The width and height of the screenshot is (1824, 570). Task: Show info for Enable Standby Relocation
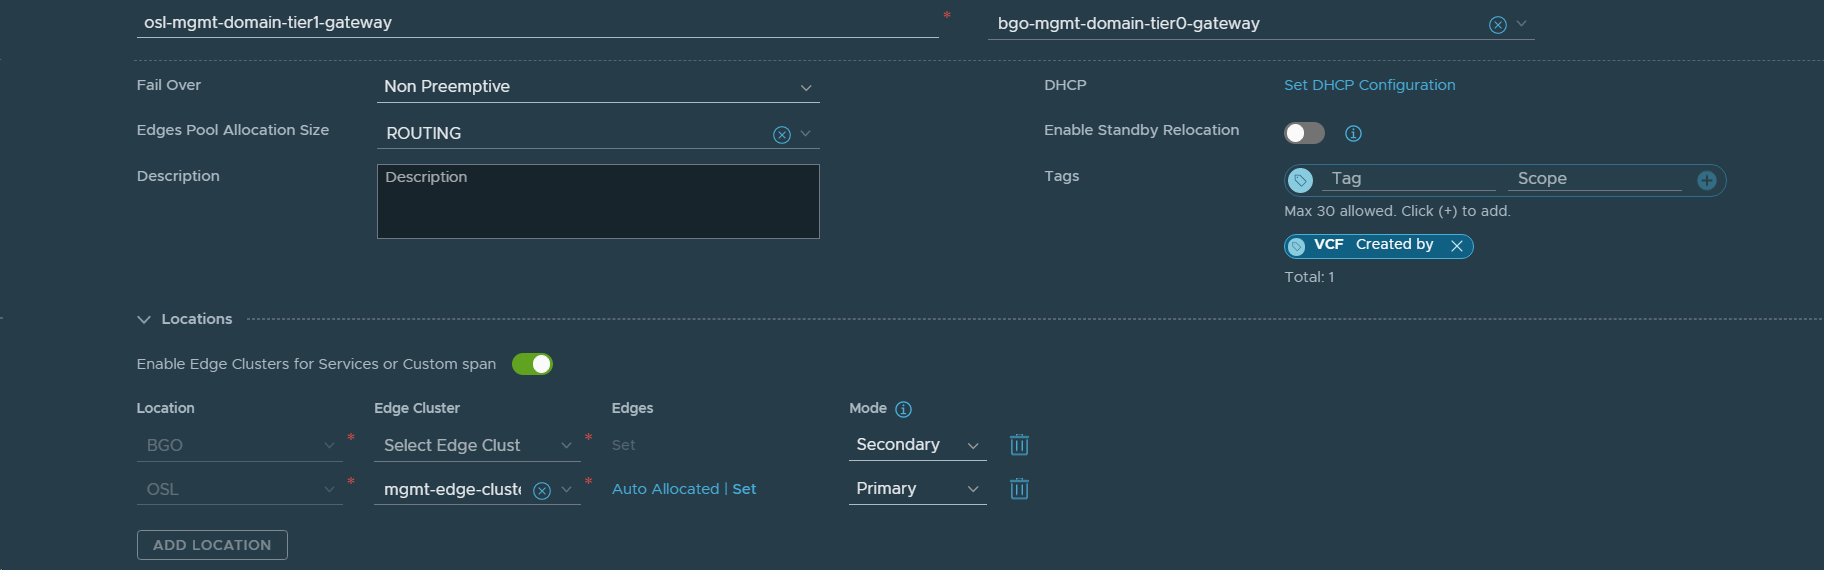tap(1353, 133)
